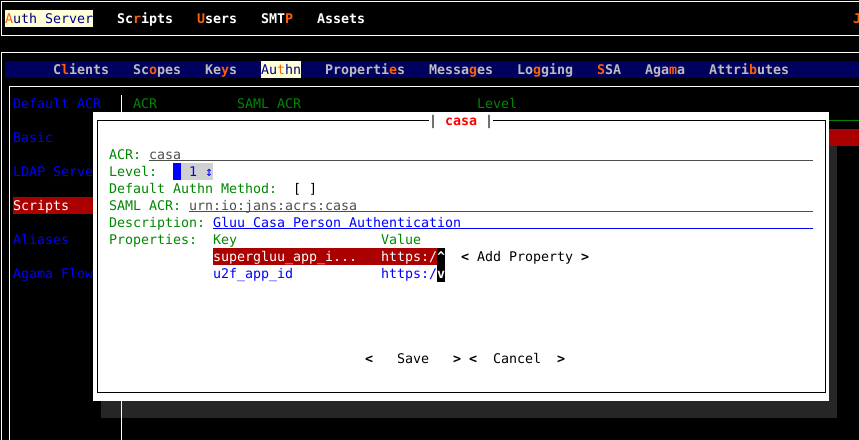The height and width of the screenshot is (440, 859).
Task: Cancel the casa dialog
Action: [516, 358]
